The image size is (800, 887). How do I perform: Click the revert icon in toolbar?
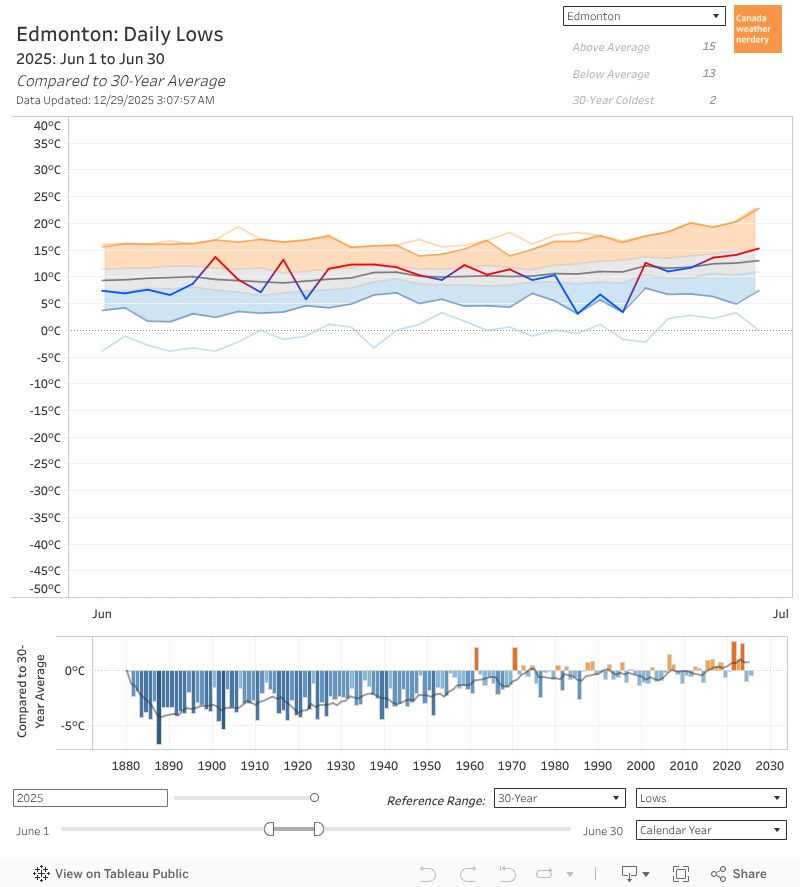tap(506, 873)
